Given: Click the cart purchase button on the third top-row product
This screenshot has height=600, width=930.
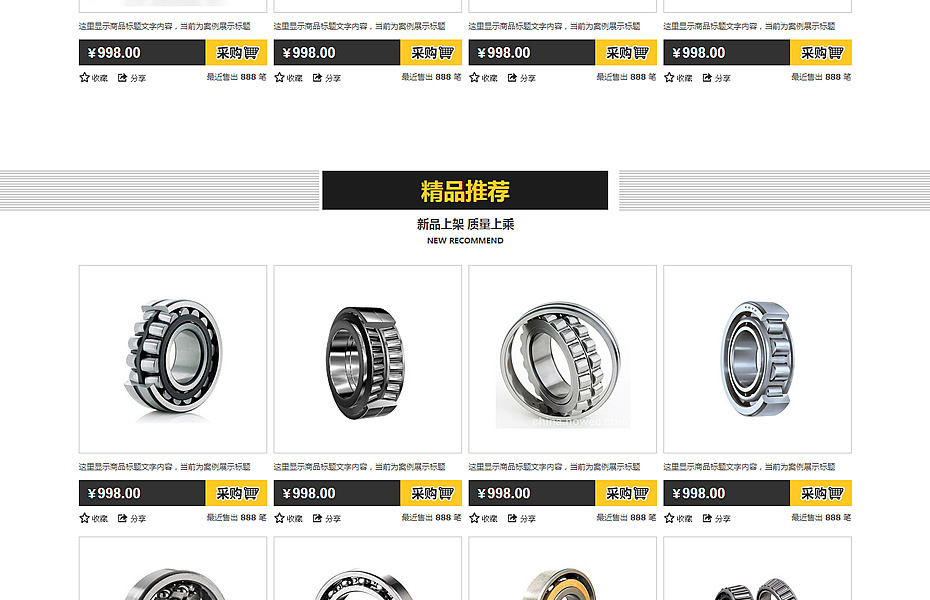Looking at the screenshot, I should click(626, 53).
